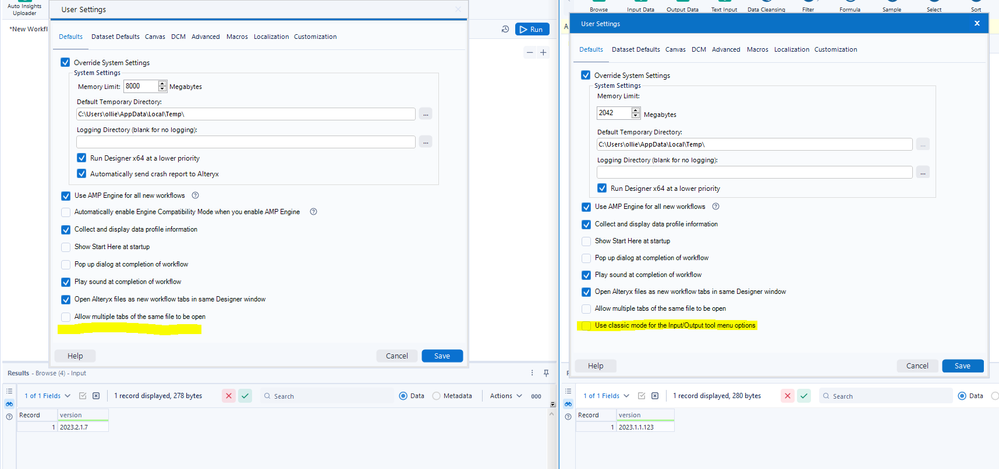Click Memory Limit stepper arrows in right dialog
This screenshot has width=999, height=469.
(635, 113)
